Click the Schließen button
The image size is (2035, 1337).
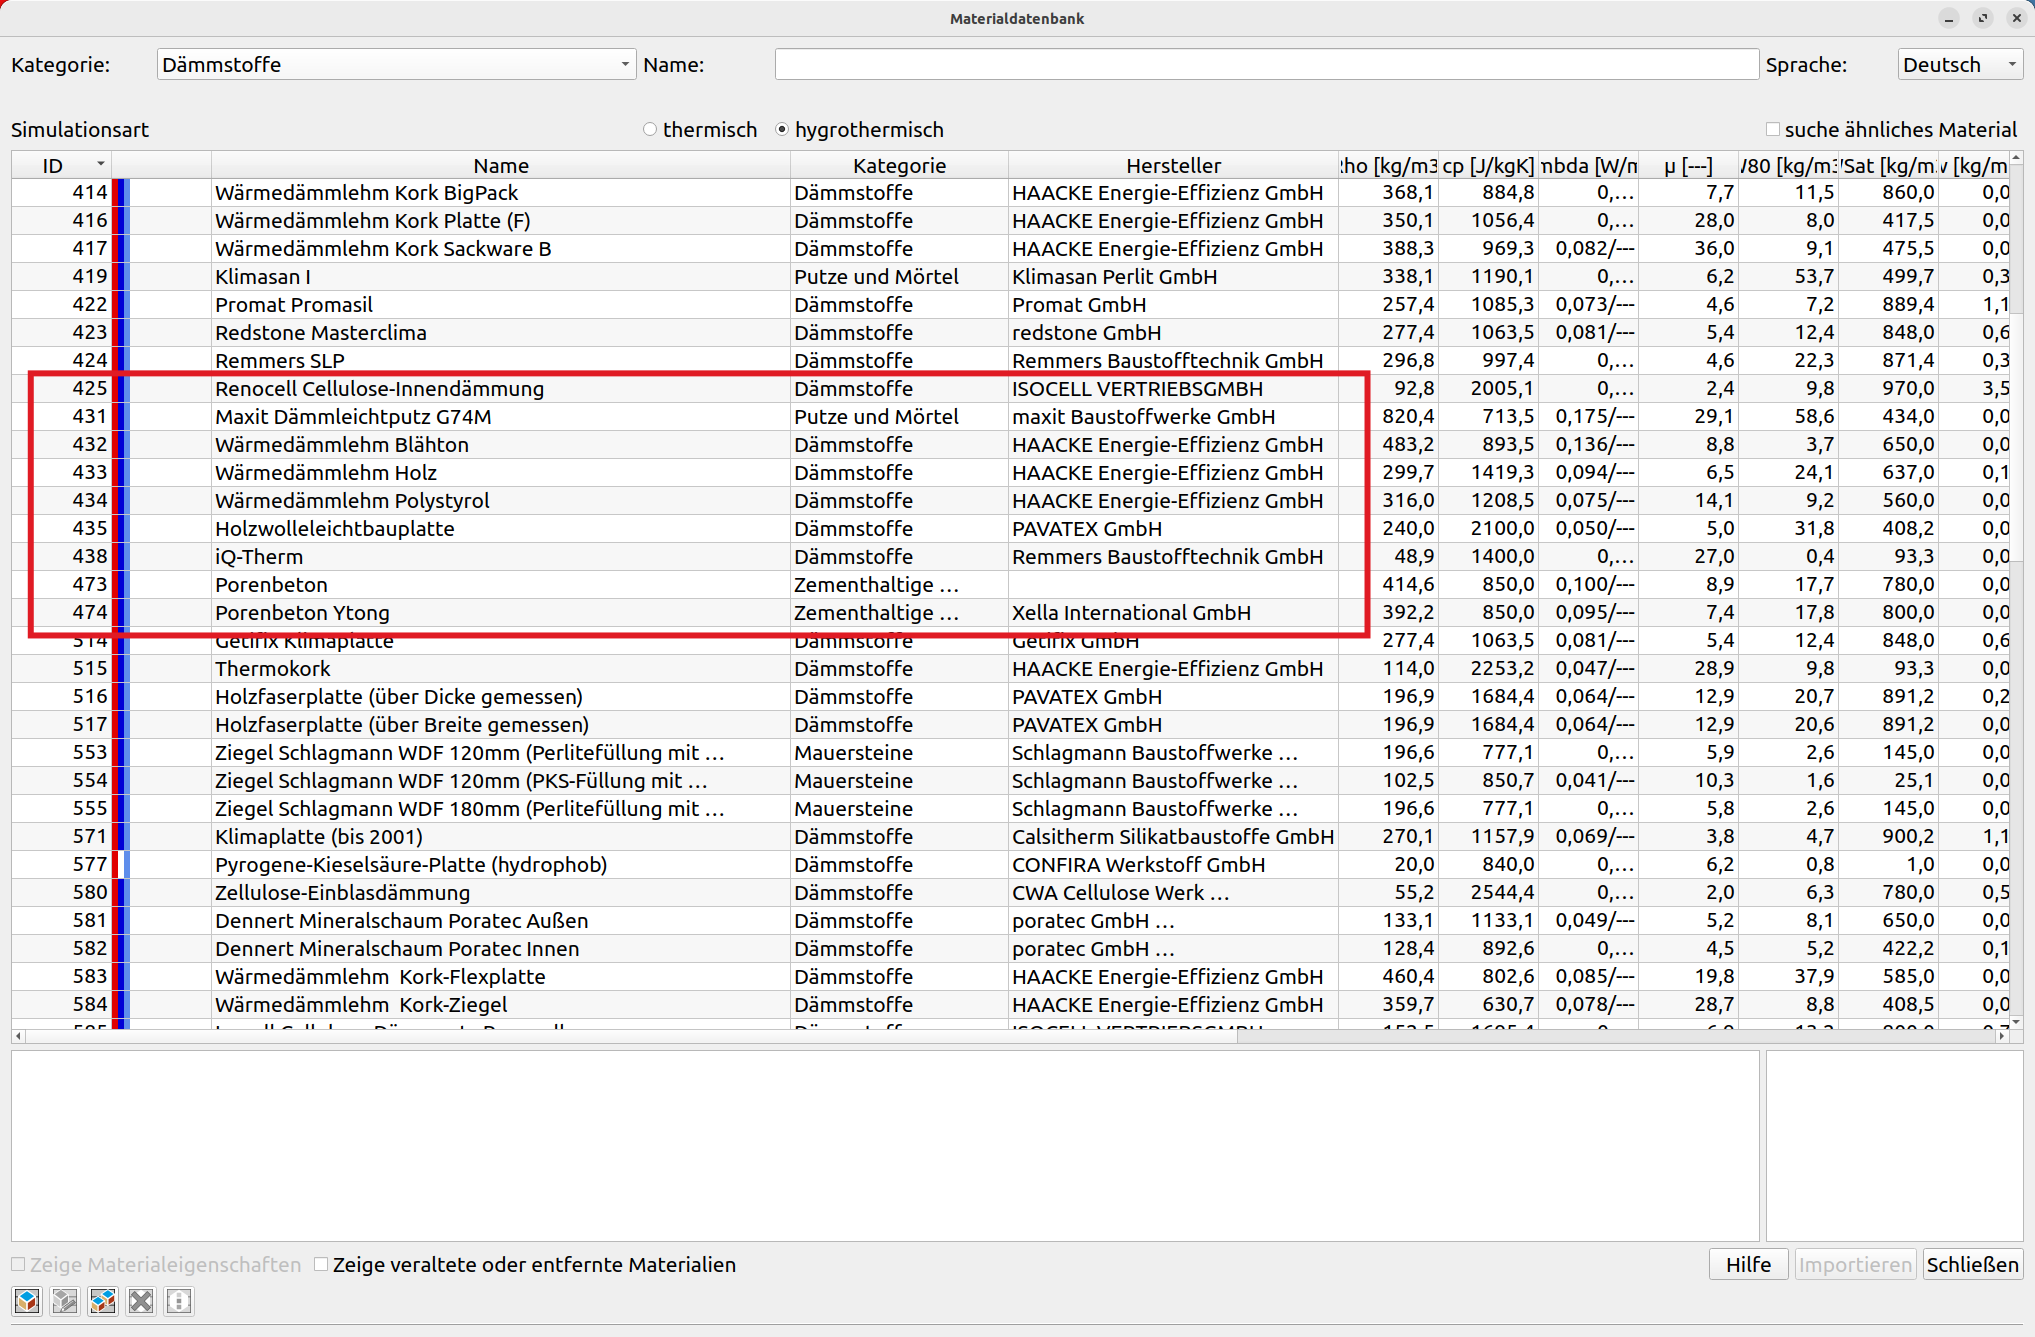(x=1972, y=1264)
